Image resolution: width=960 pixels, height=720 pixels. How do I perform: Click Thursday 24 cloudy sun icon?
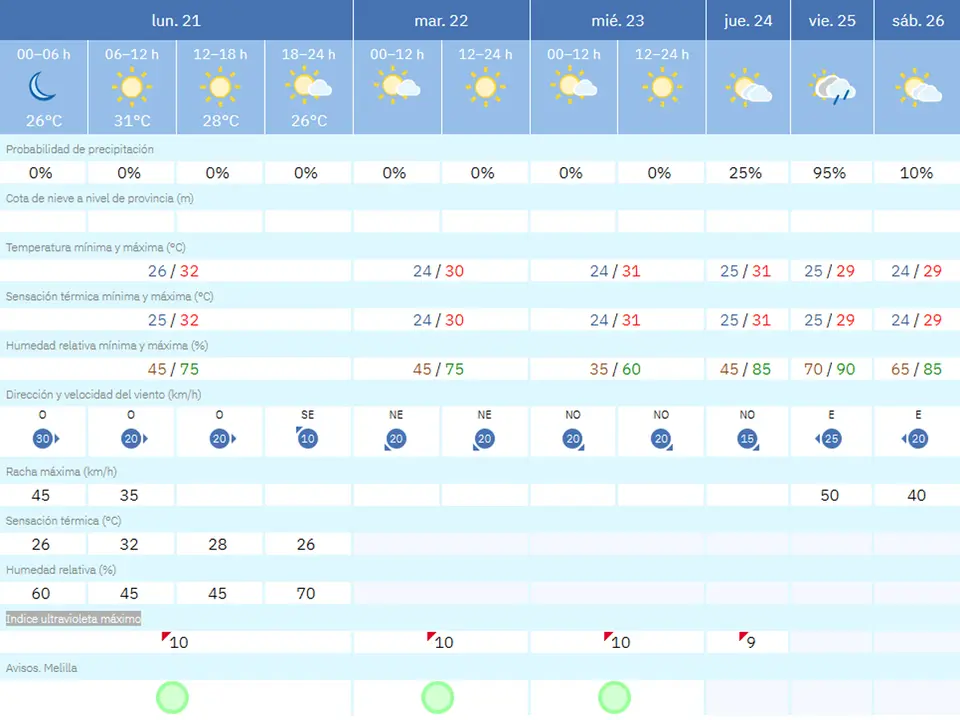(x=748, y=88)
